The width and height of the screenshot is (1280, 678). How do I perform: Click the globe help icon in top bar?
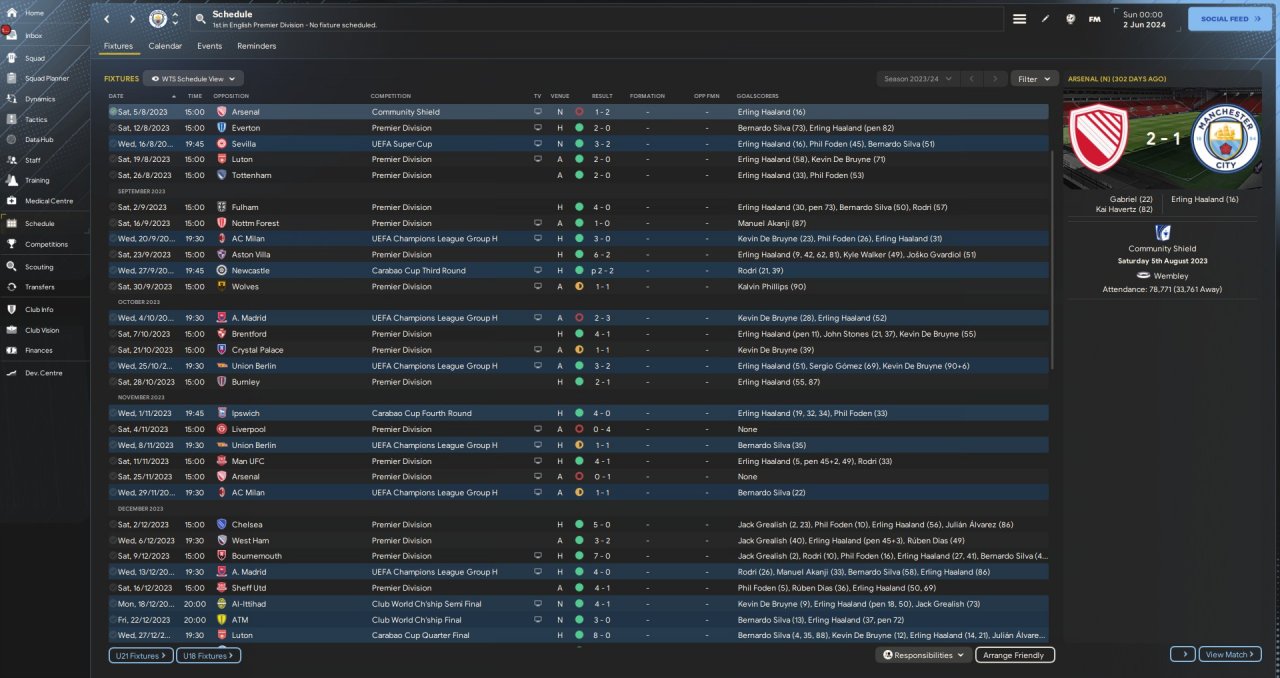click(1070, 19)
